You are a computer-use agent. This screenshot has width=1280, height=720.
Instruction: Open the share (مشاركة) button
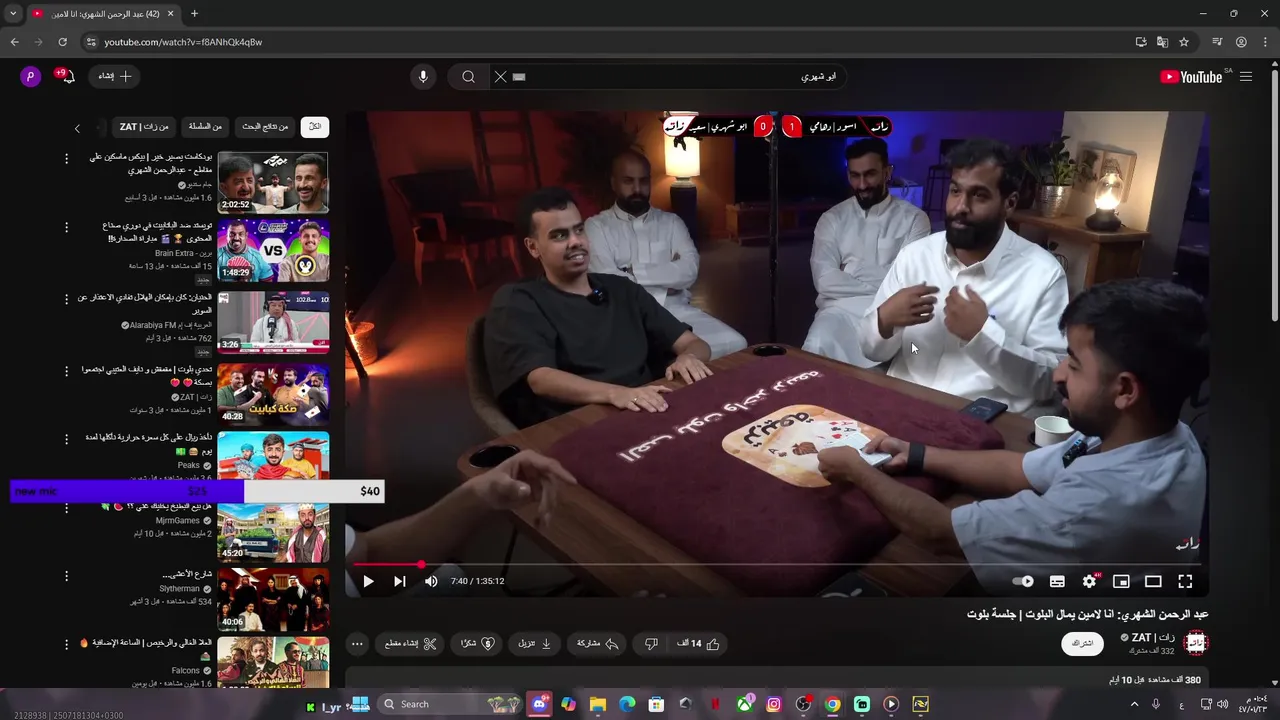pos(598,644)
